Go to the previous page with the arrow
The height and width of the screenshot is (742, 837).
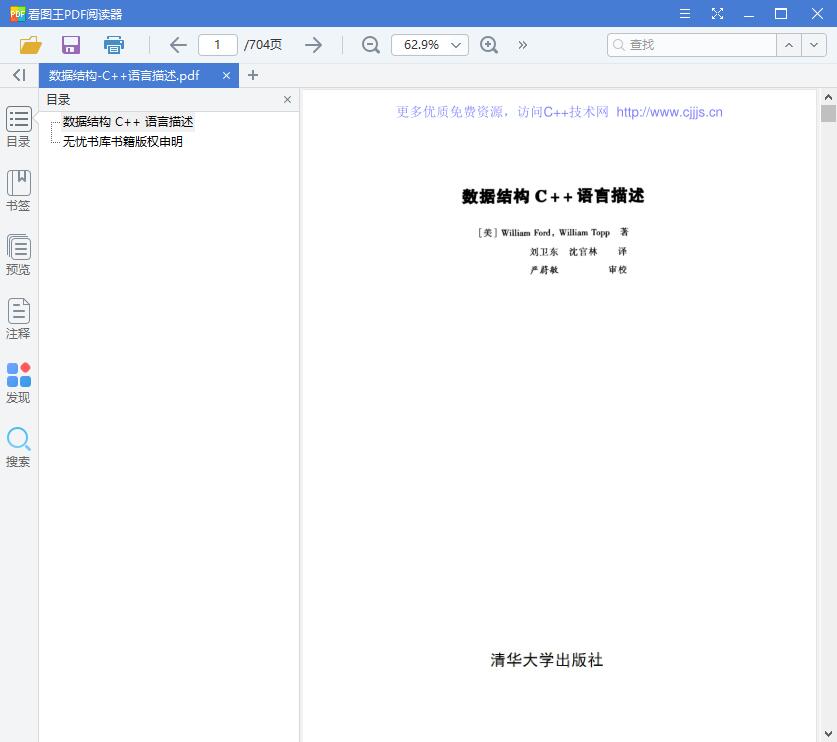click(178, 45)
